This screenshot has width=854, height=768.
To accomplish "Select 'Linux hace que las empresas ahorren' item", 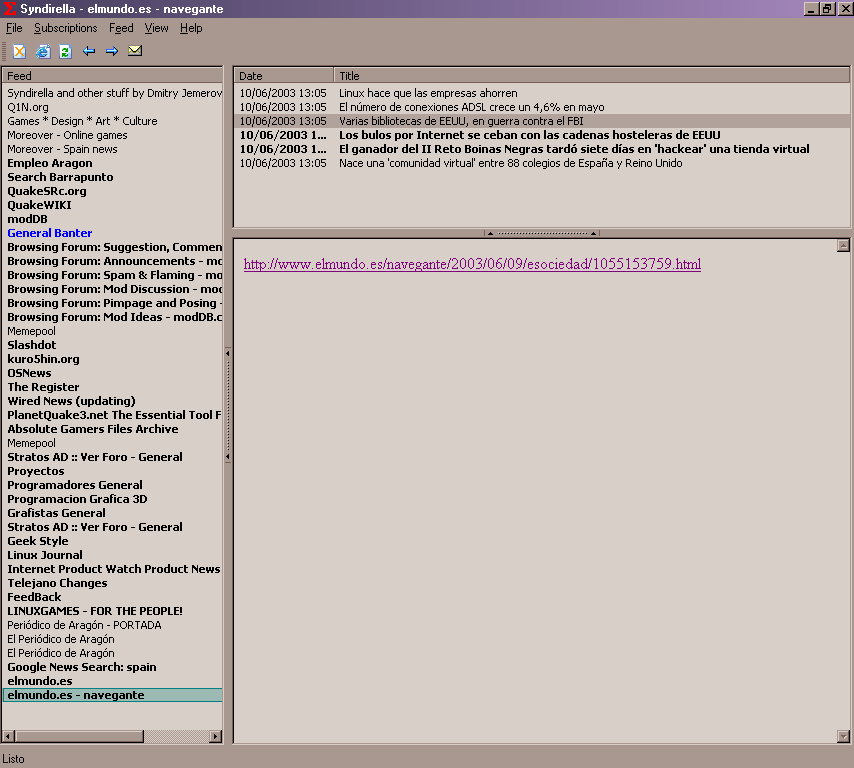I will pos(541,93).
